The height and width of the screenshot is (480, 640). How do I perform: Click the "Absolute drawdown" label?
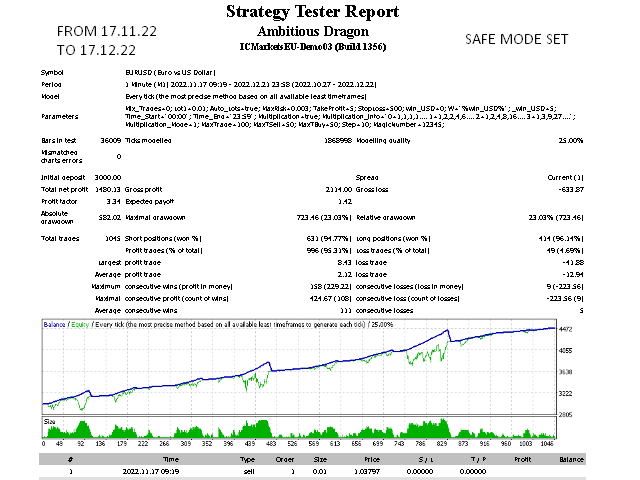57,218
